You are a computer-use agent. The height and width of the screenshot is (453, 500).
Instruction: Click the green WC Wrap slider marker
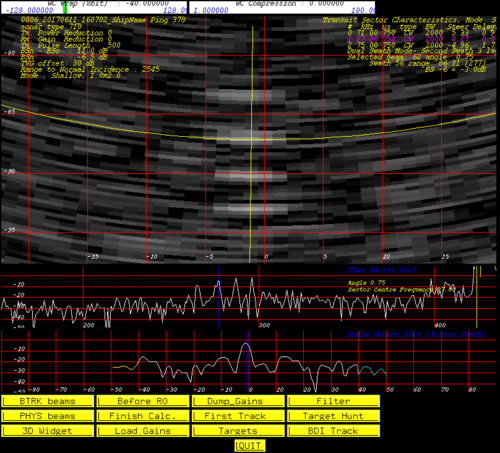[x=65, y=7]
